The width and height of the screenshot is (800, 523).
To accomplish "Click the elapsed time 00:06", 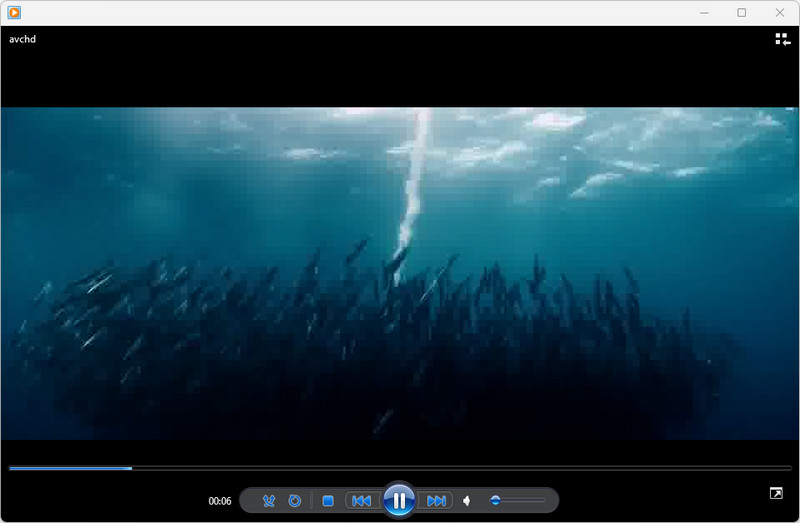I will point(220,501).
